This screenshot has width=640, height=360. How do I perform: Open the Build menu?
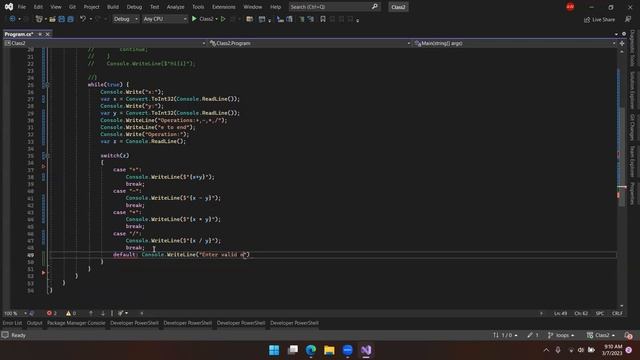coord(113,7)
